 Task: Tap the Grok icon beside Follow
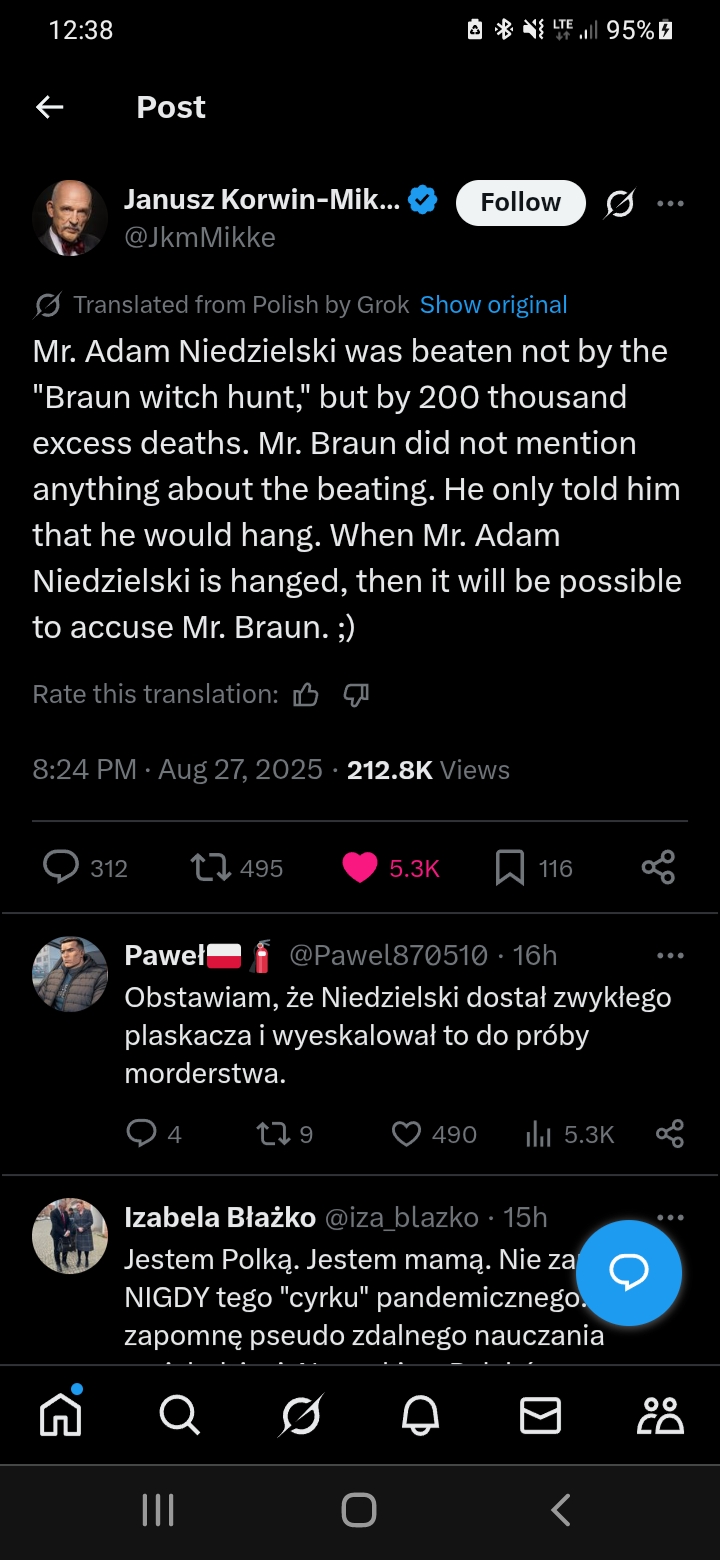coord(620,204)
